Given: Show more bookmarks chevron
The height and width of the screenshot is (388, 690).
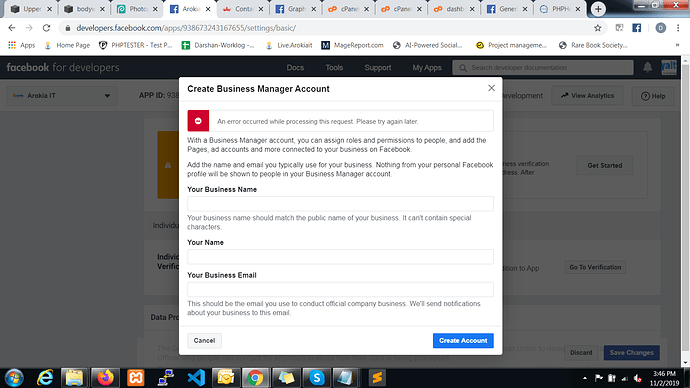Looking at the screenshot, I should [677, 45].
